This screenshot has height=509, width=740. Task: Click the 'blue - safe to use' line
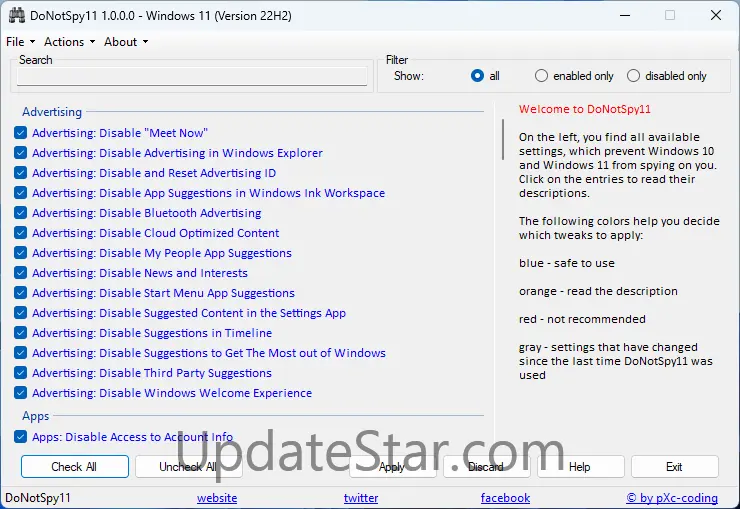(x=567, y=263)
